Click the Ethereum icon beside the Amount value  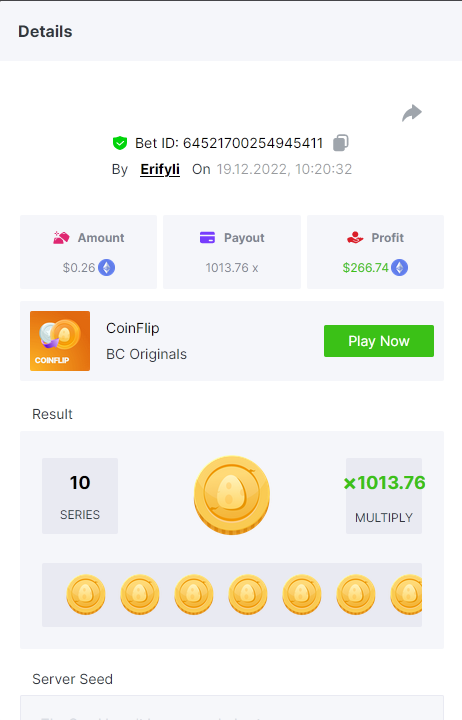click(107, 268)
